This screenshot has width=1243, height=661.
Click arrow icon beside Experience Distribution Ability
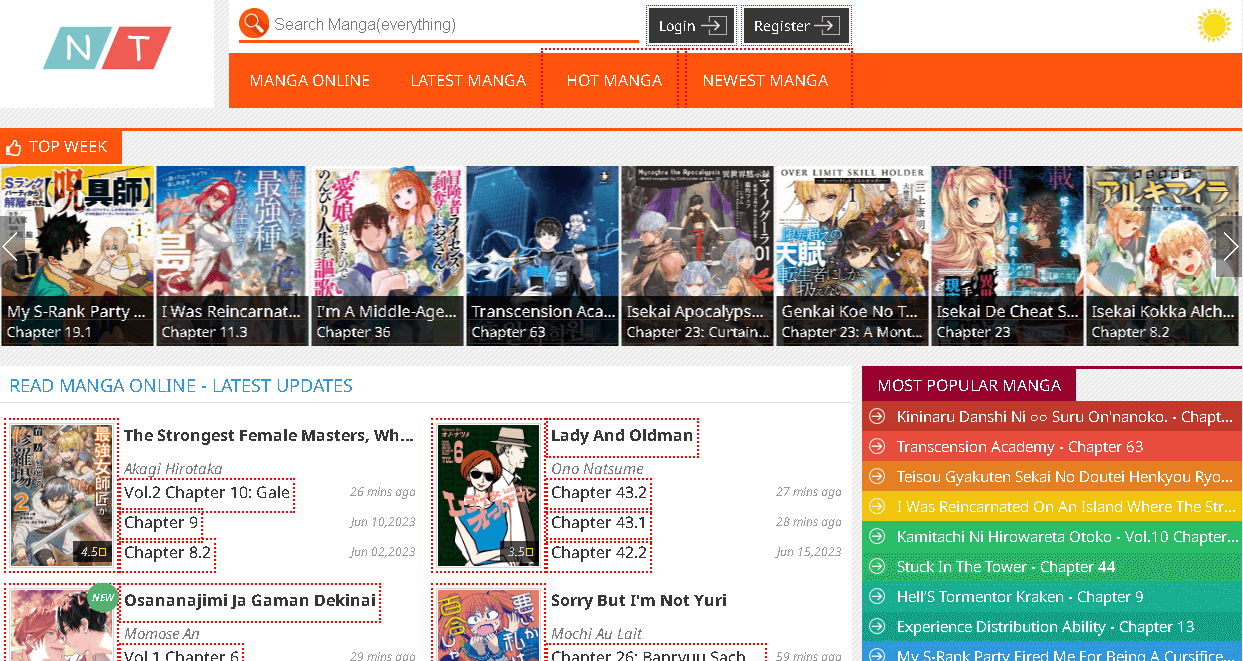[877, 627]
